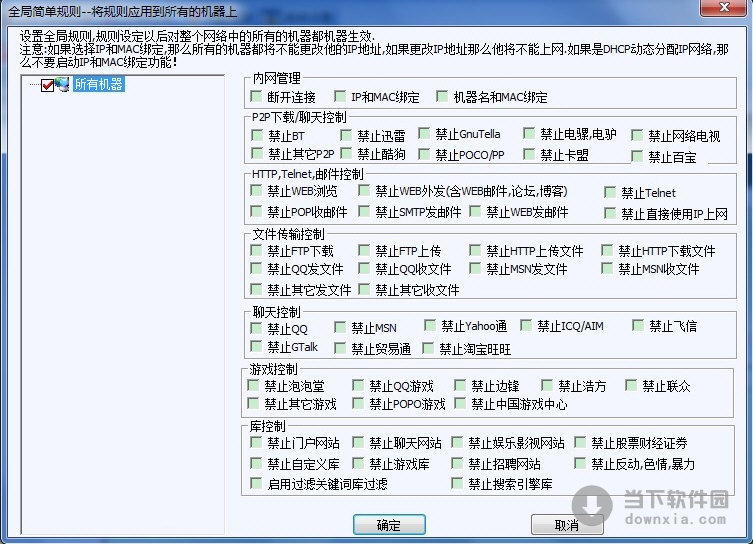
Task: Check 禁止中国游戏中心 option
Action: (460, 404)
